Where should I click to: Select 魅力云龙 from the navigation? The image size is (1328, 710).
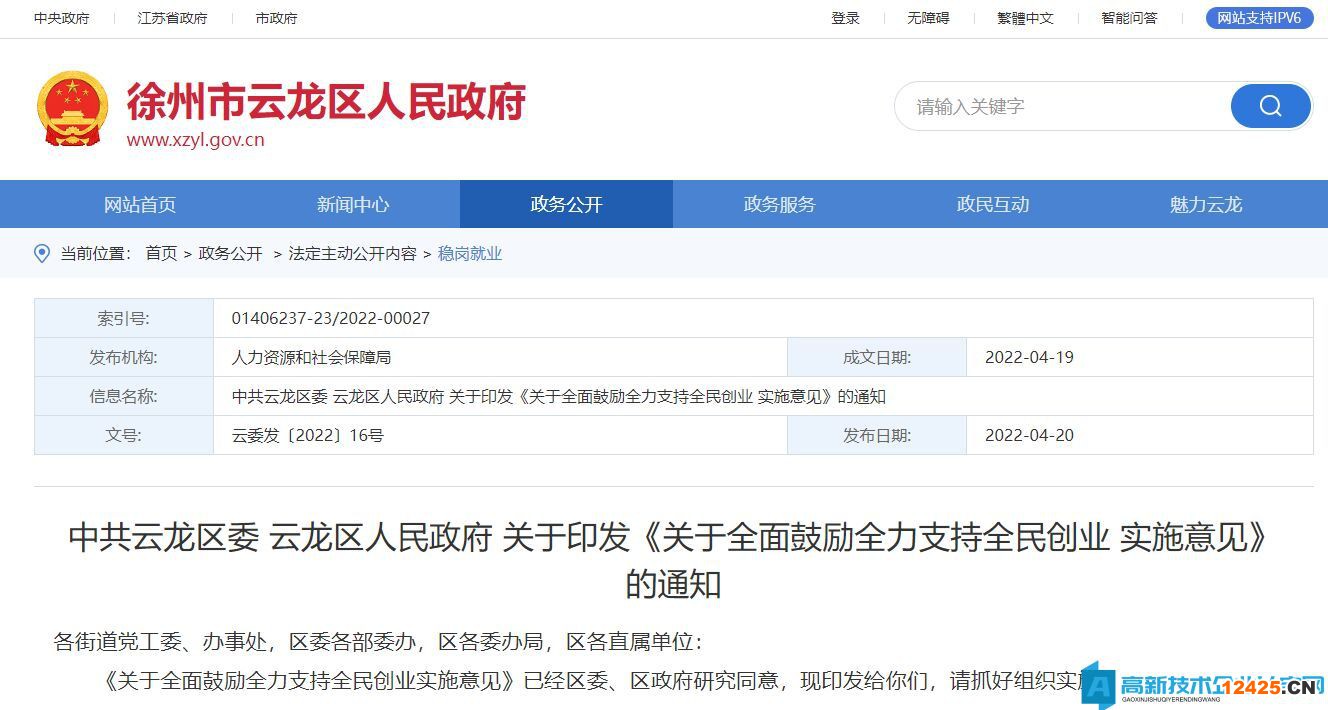[x=1204, y=204]
